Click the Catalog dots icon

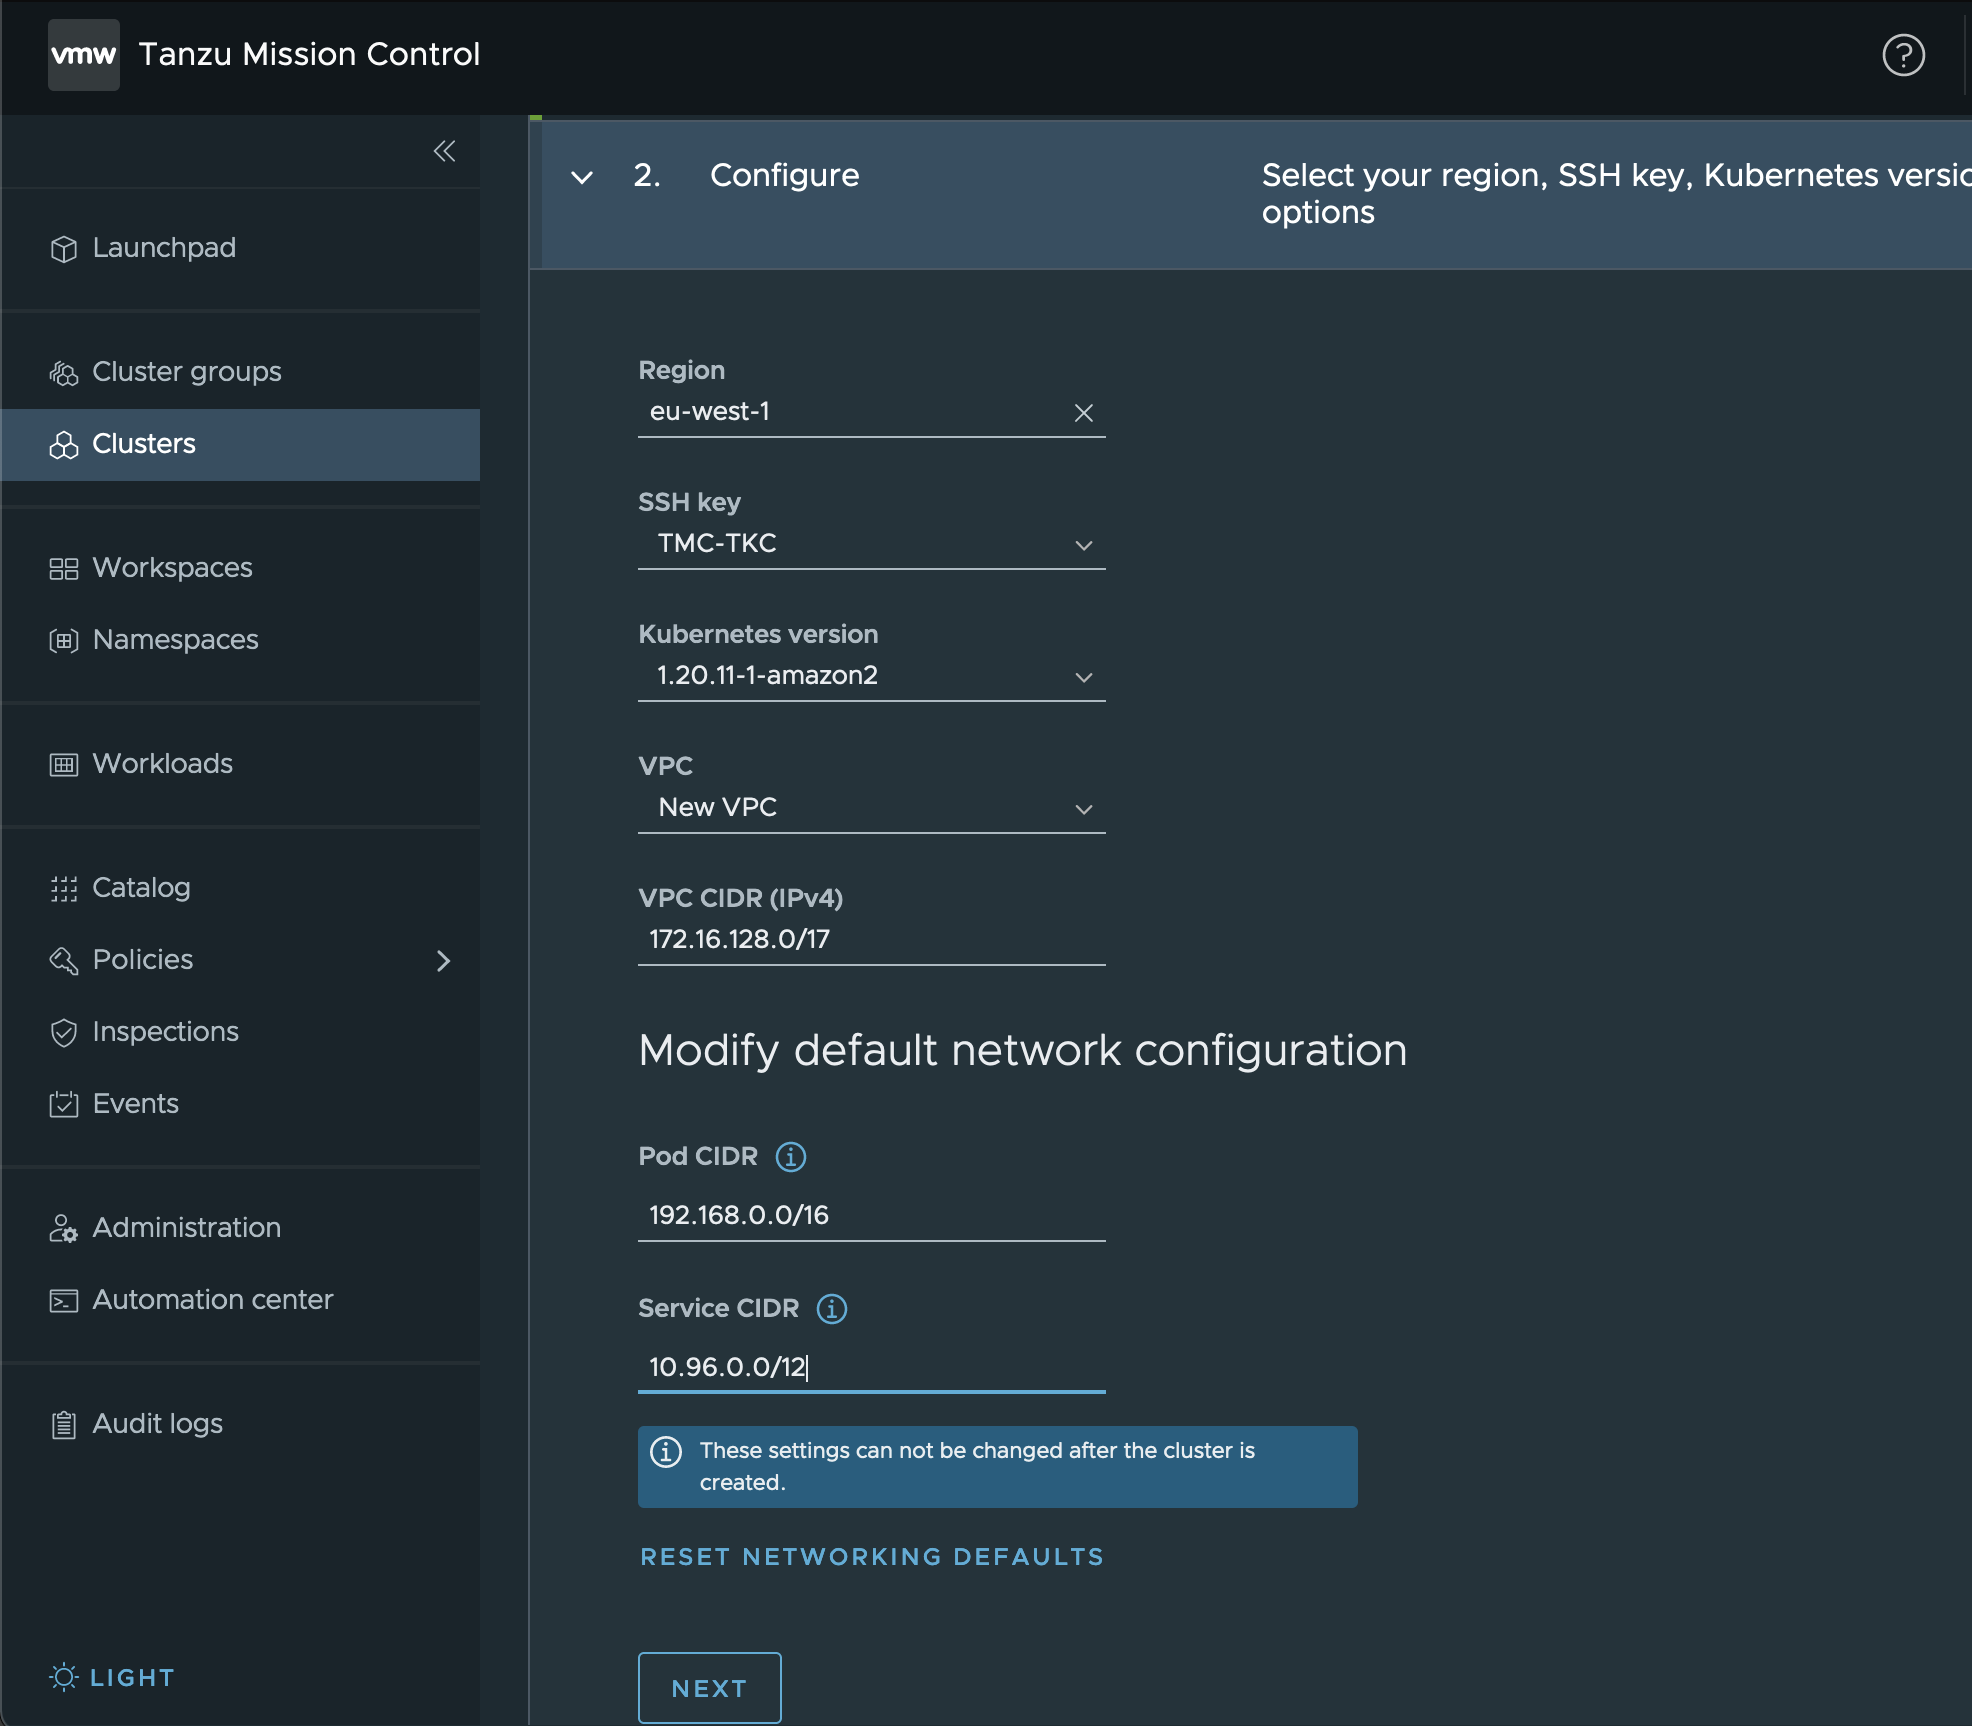64,888
